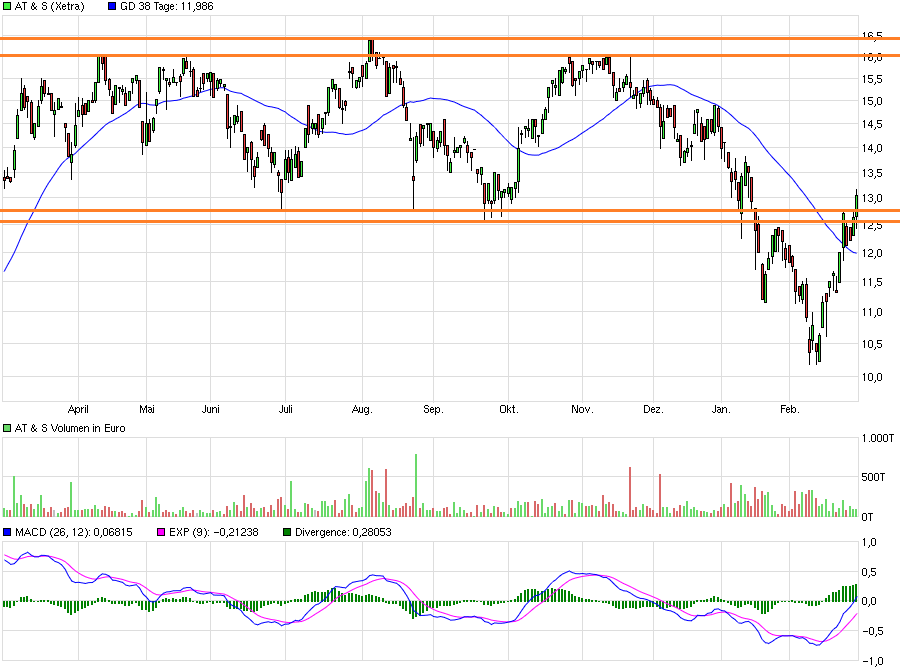Screen dimensions: 900x670
Task: Click the blue MACD legend swatch
Action: [x=7, y=532]
